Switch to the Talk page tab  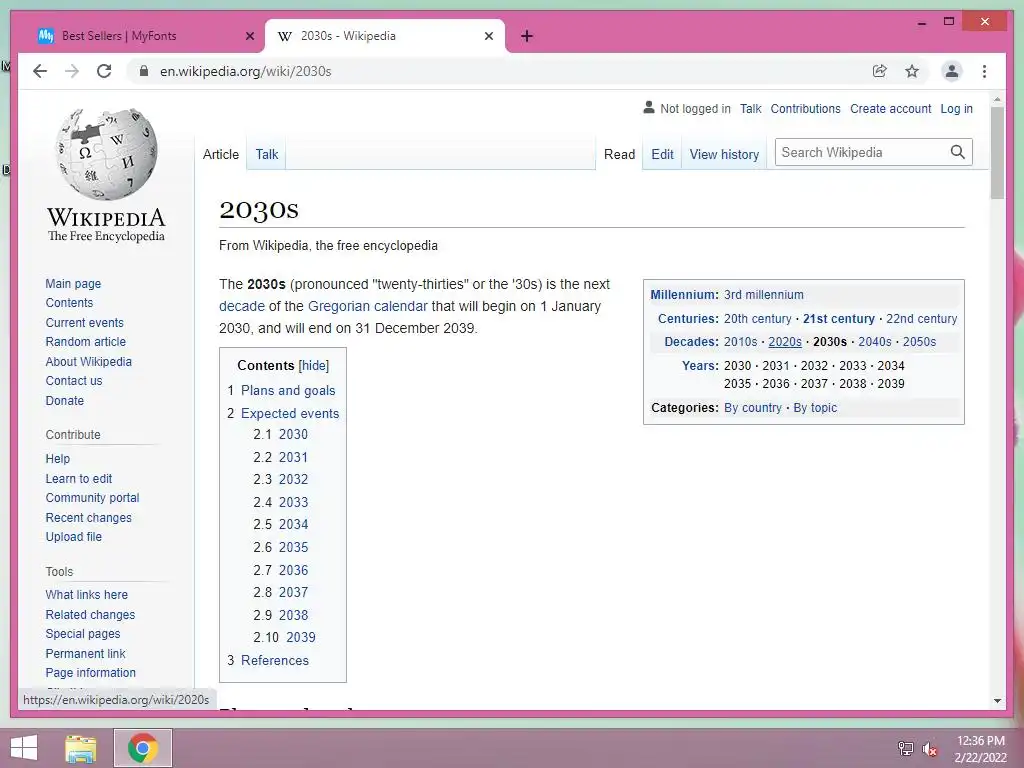pos(266,154)
